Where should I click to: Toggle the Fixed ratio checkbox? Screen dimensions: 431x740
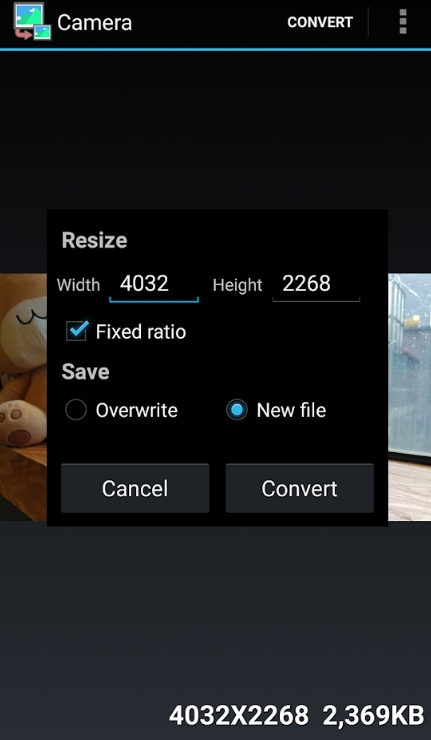[x=77, y=331]
